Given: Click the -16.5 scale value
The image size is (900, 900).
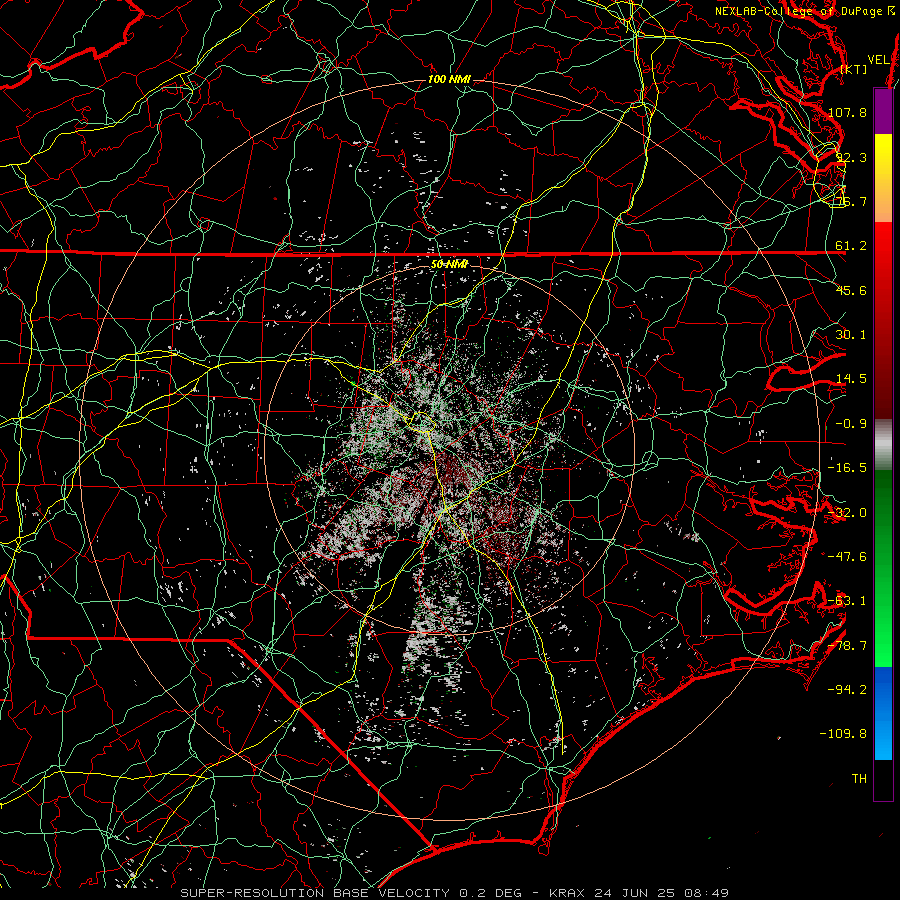Looking at the screenshot, I should click(x=847, y=468).
